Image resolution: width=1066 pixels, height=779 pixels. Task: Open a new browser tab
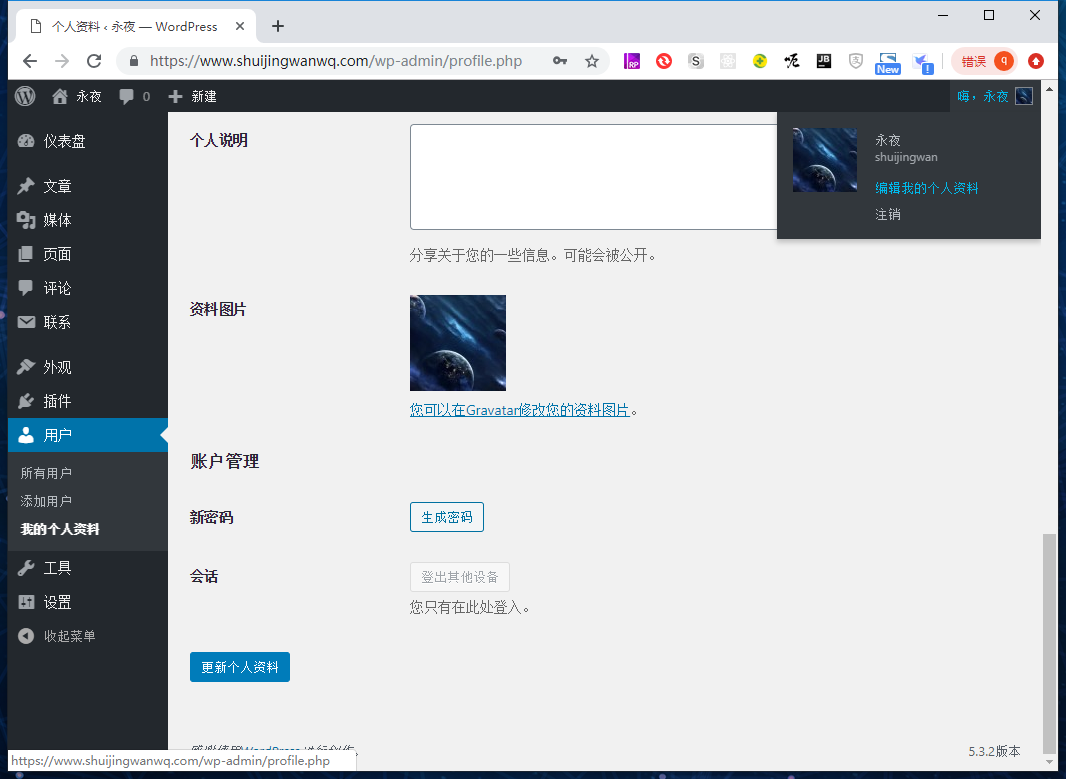[x=277, y=27]
